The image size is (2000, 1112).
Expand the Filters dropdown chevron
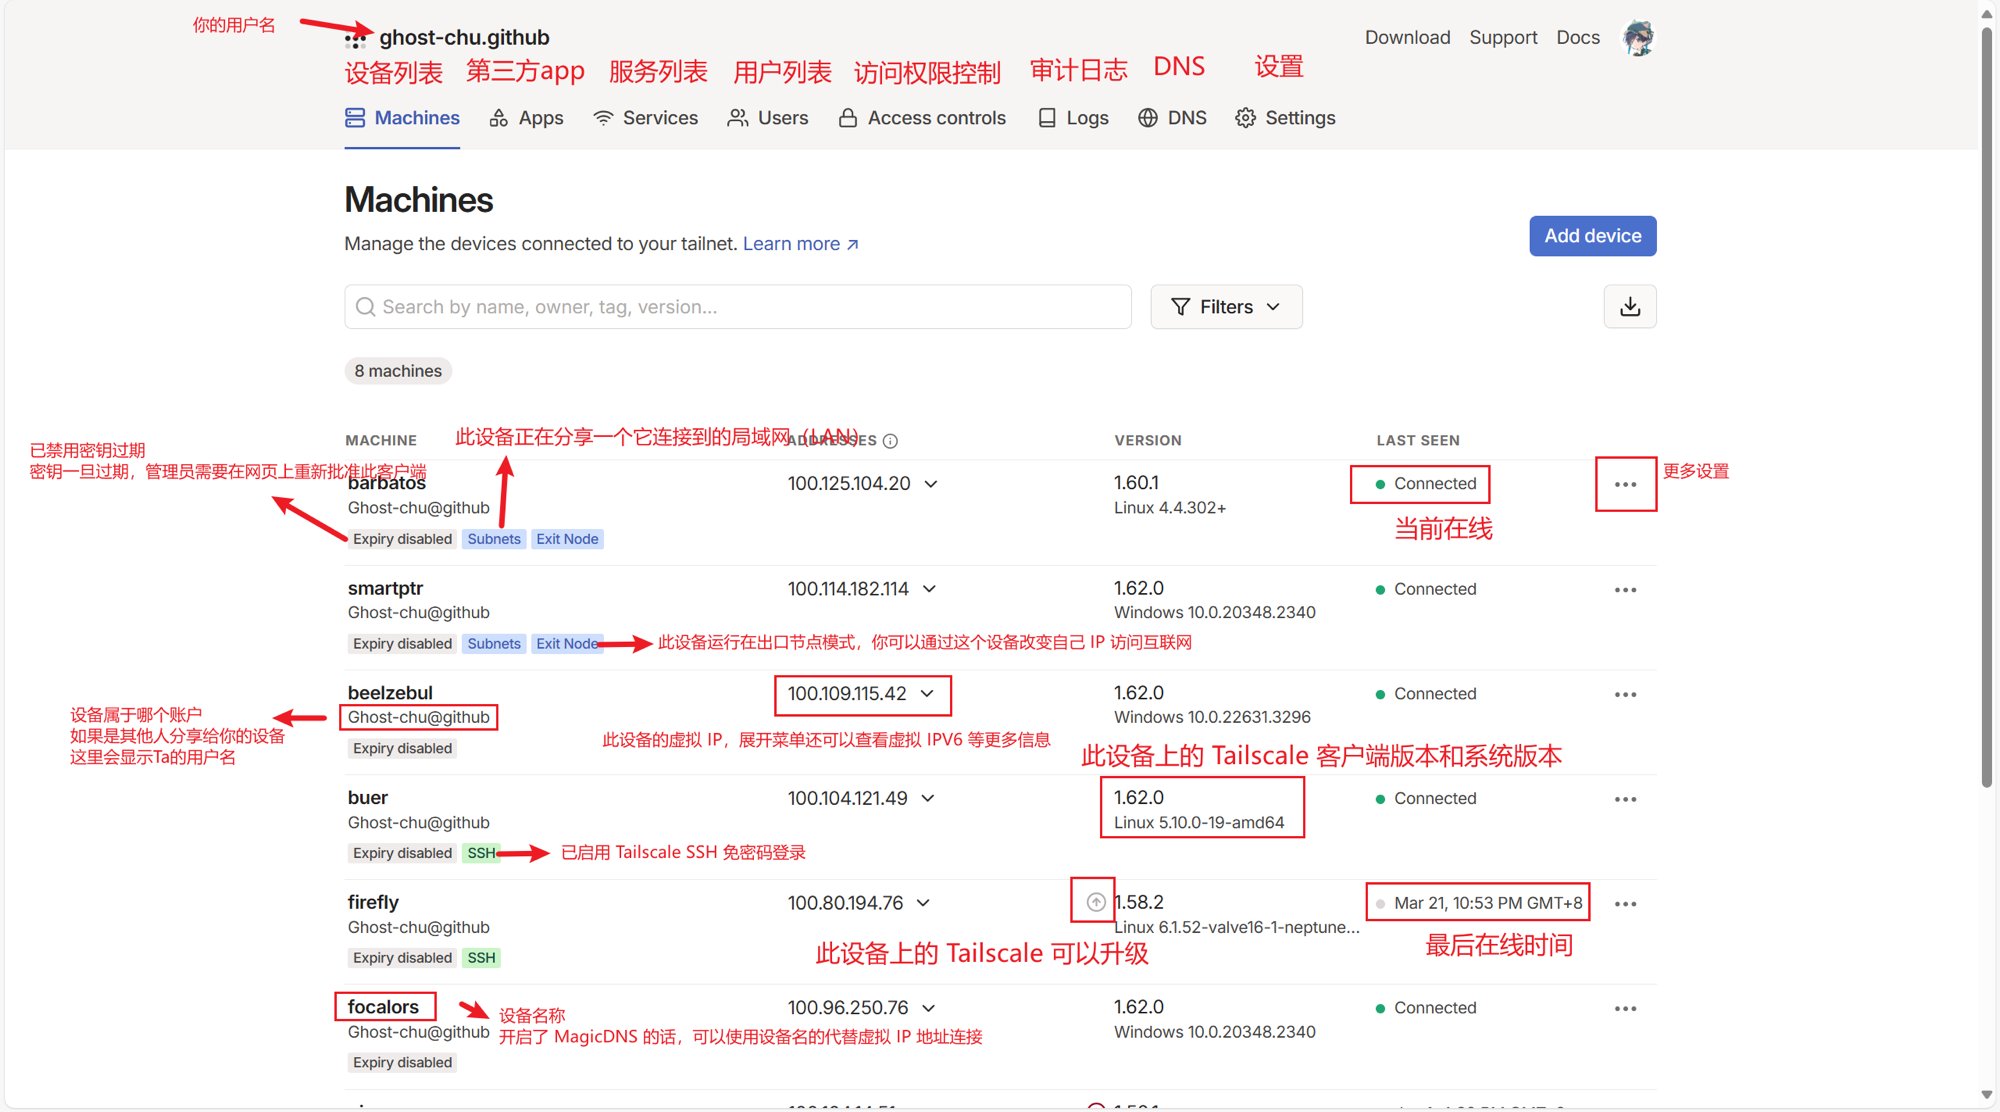[x=1273, y=307]
